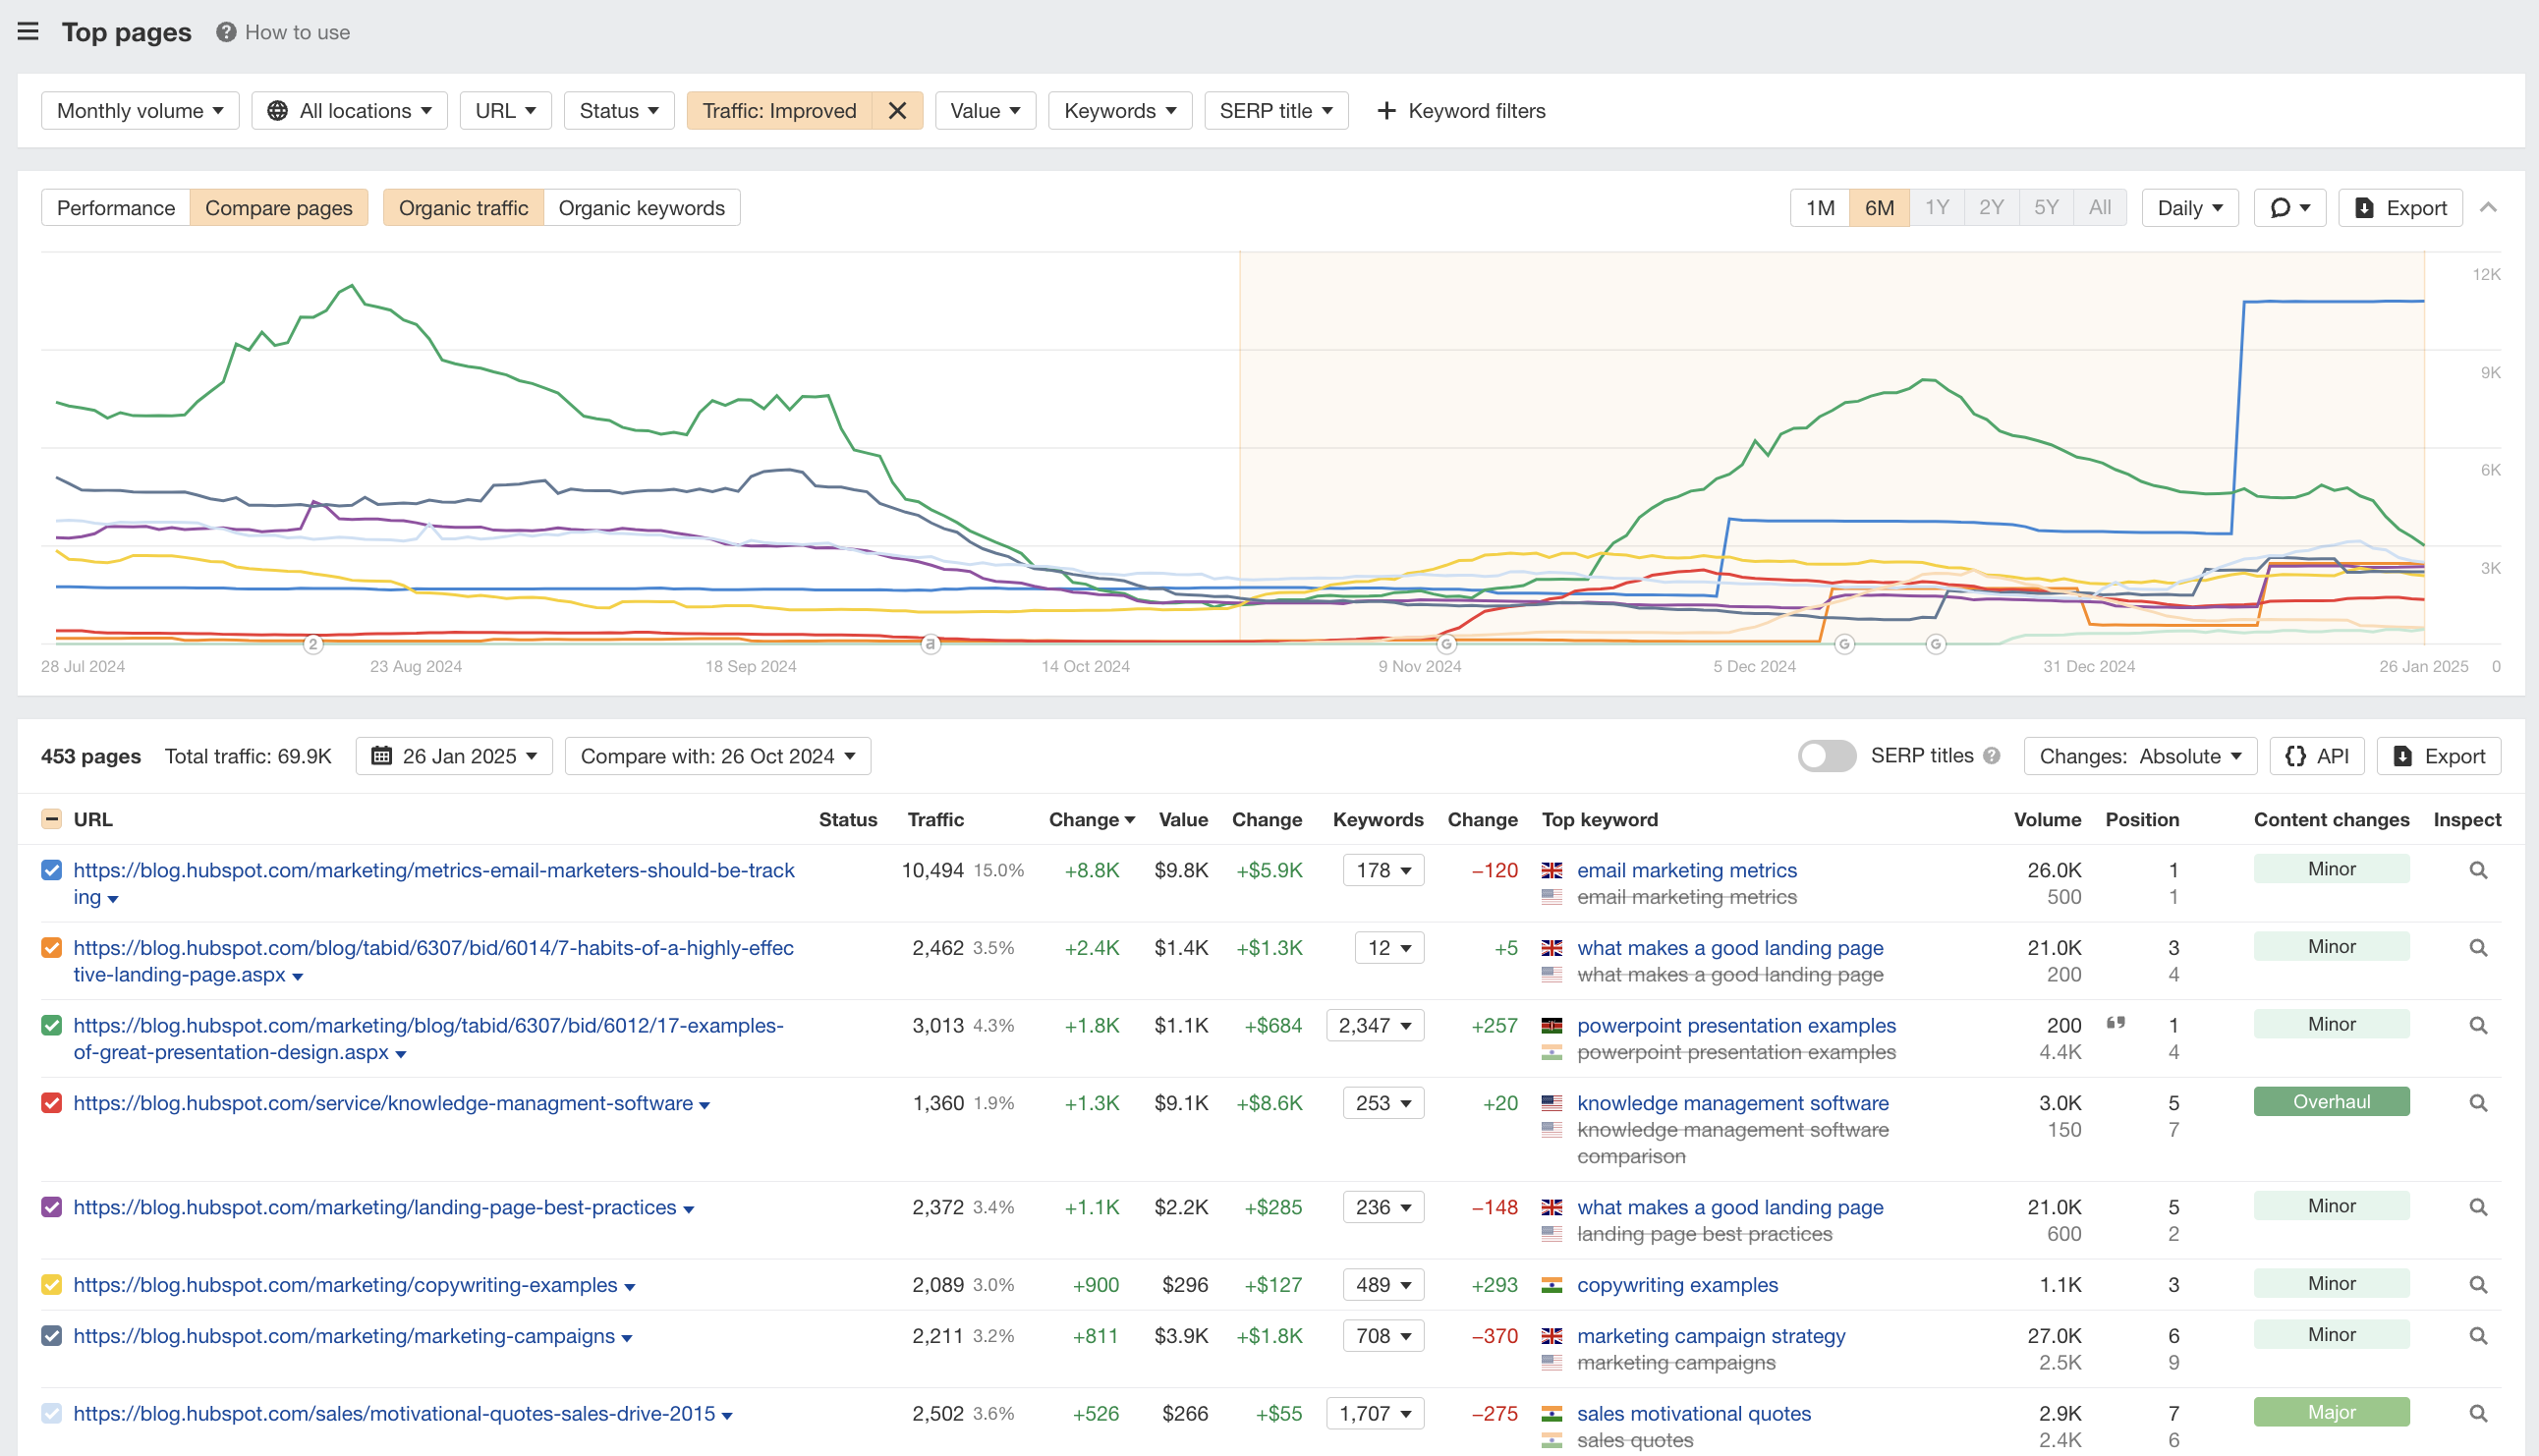Select the 1Y time range

(1937, 208)
